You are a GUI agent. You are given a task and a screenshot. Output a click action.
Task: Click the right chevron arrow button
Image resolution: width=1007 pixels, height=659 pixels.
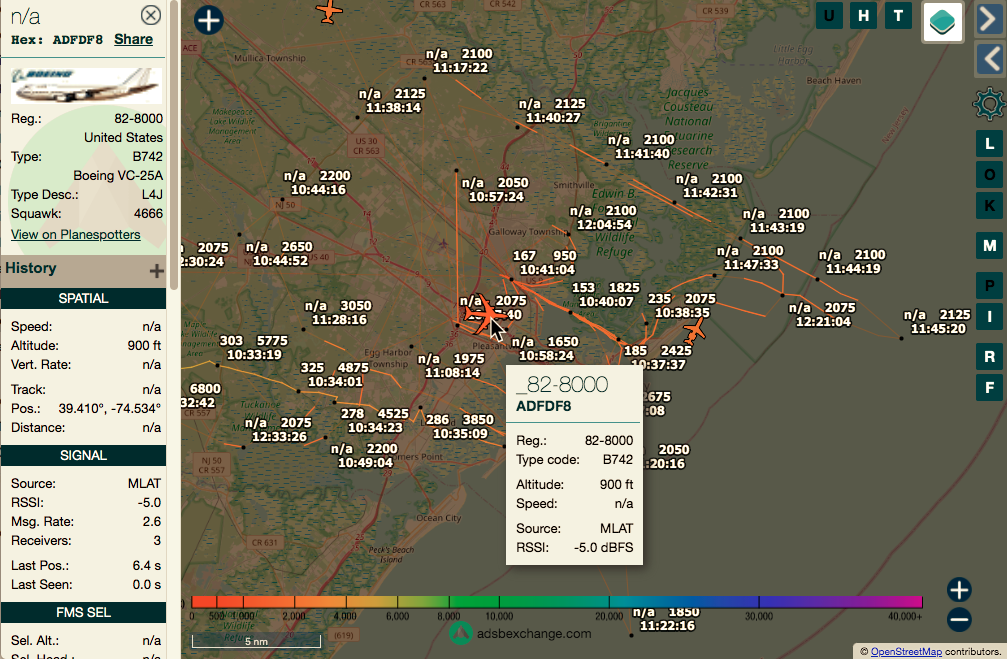coord(991,19)
